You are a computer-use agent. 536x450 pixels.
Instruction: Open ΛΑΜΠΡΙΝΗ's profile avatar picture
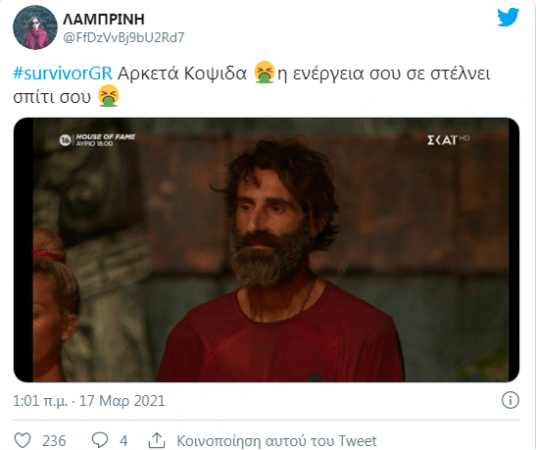35,27
